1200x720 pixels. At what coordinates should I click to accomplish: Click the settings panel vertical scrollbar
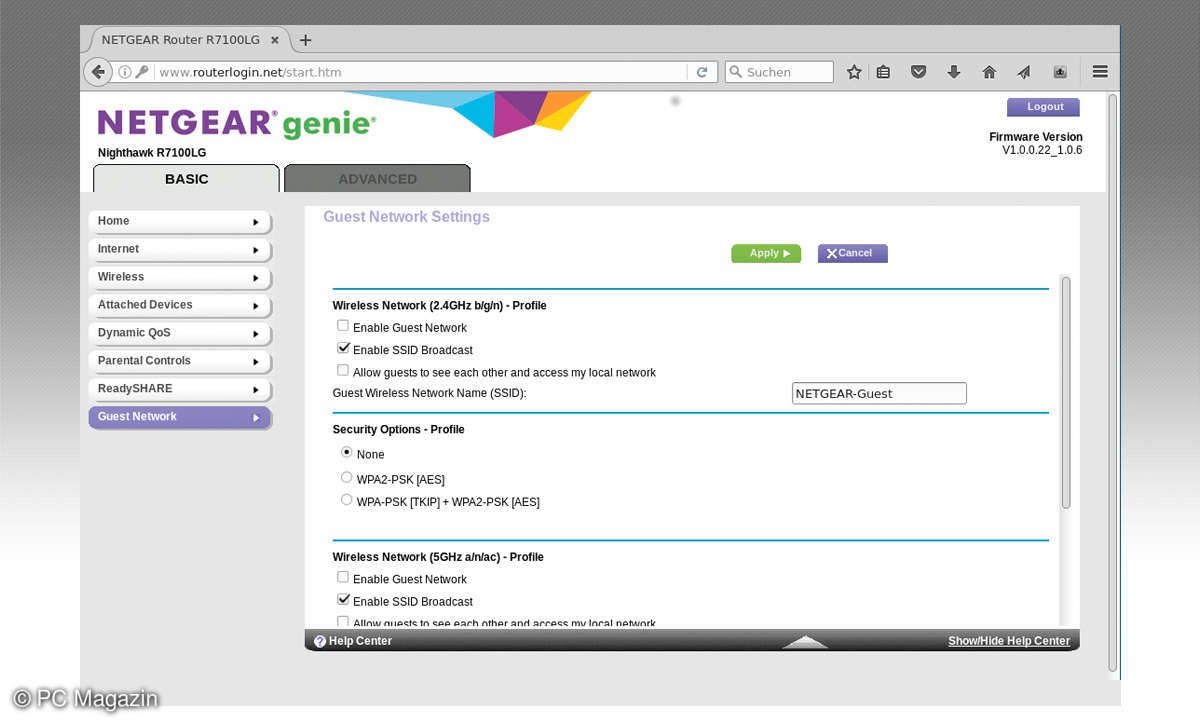coord(1066,392)
